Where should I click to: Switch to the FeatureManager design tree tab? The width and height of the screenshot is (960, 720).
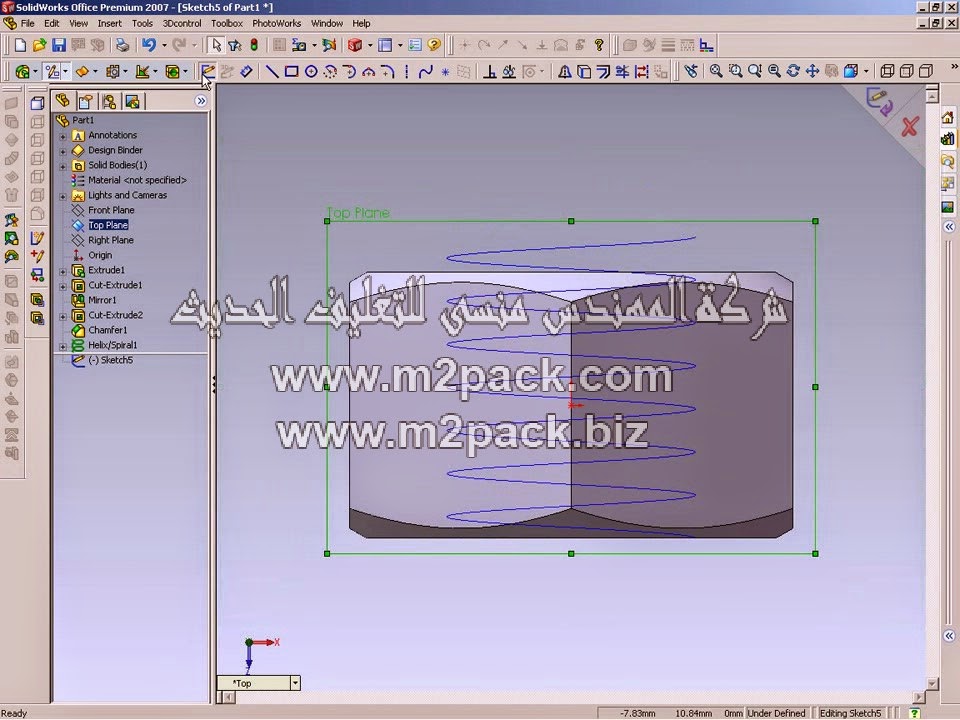coord(62,101)
